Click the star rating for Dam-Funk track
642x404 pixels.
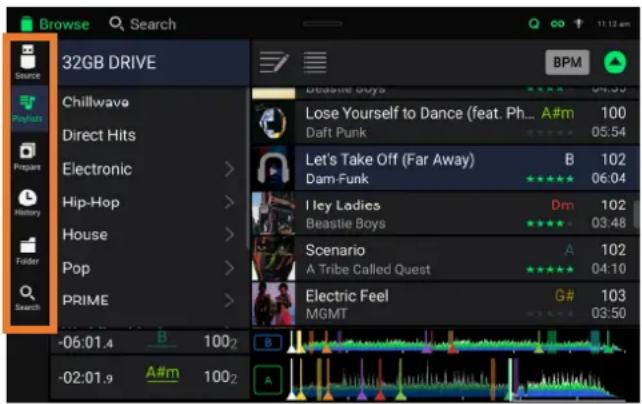pyautogui.click(x=550, y=179)
